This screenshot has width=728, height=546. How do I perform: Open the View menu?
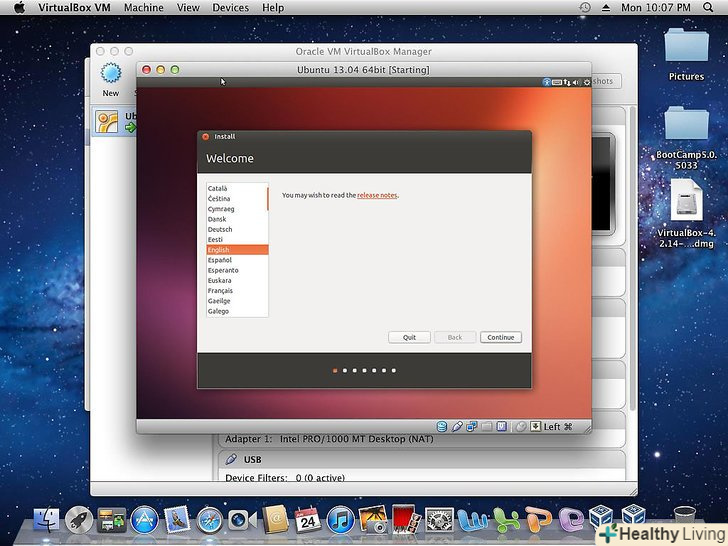coord(188,7)
